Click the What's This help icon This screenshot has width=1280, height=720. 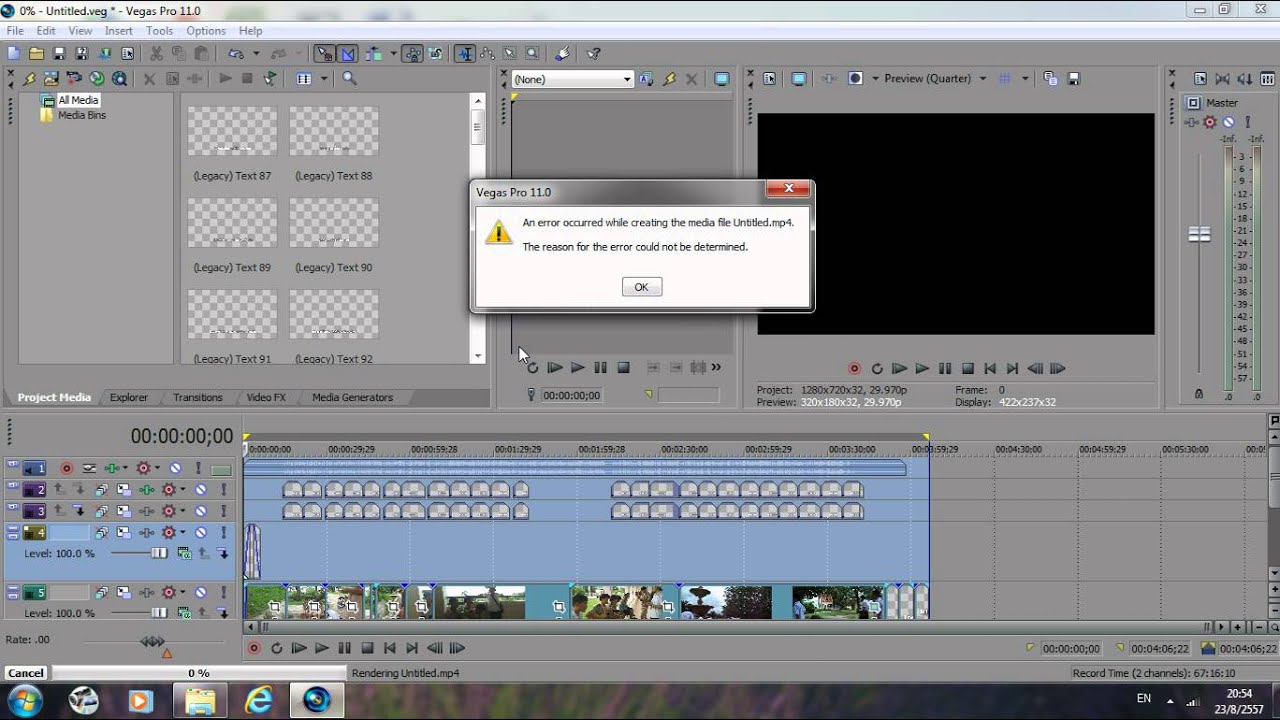593,54
